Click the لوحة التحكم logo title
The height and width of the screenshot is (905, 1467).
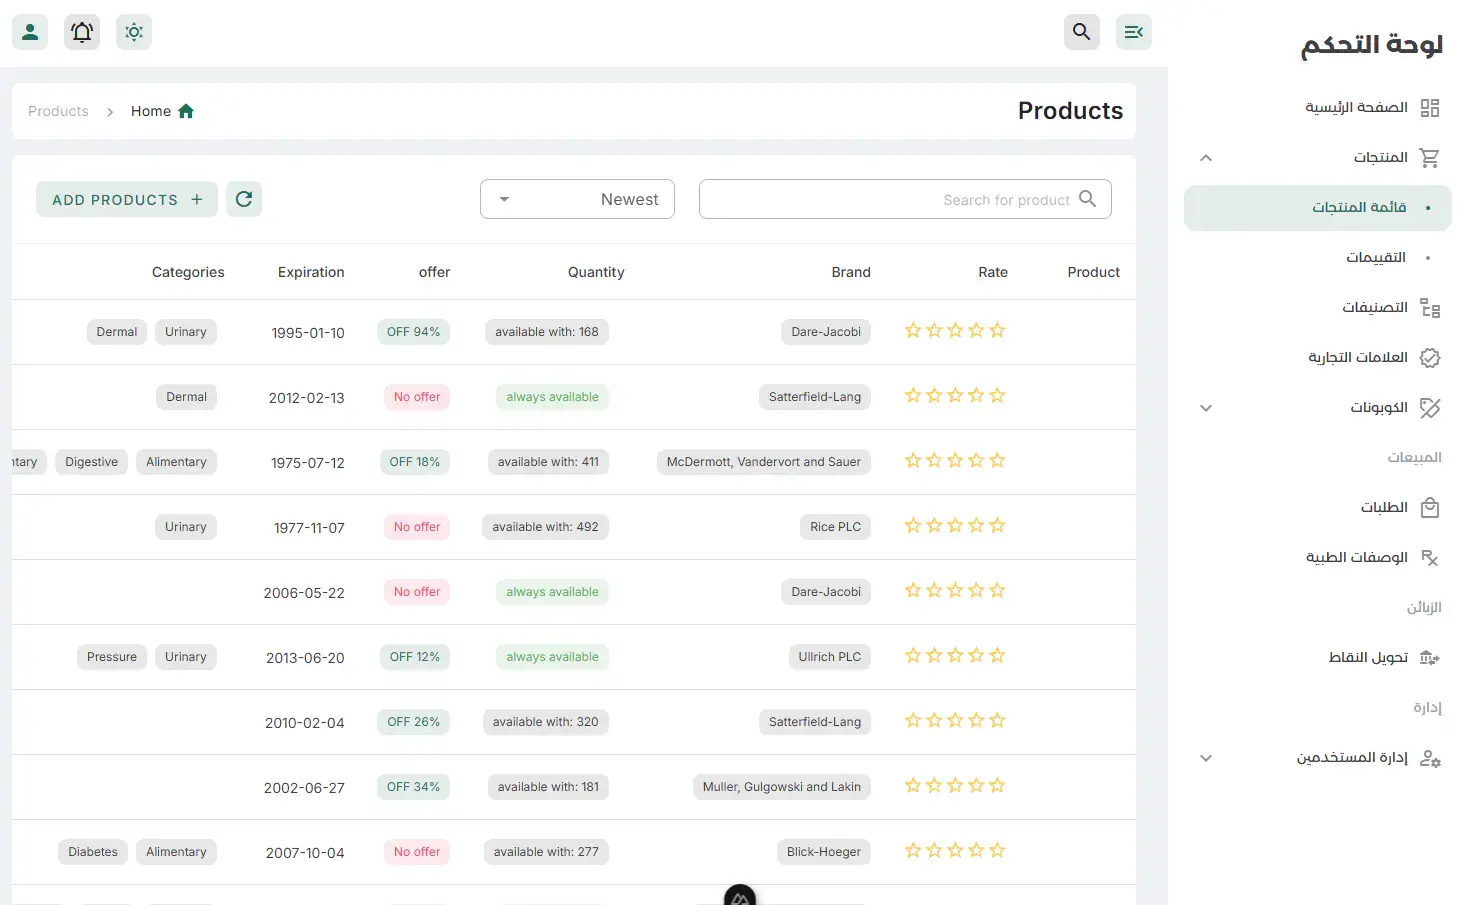[x=1371, y=45]
